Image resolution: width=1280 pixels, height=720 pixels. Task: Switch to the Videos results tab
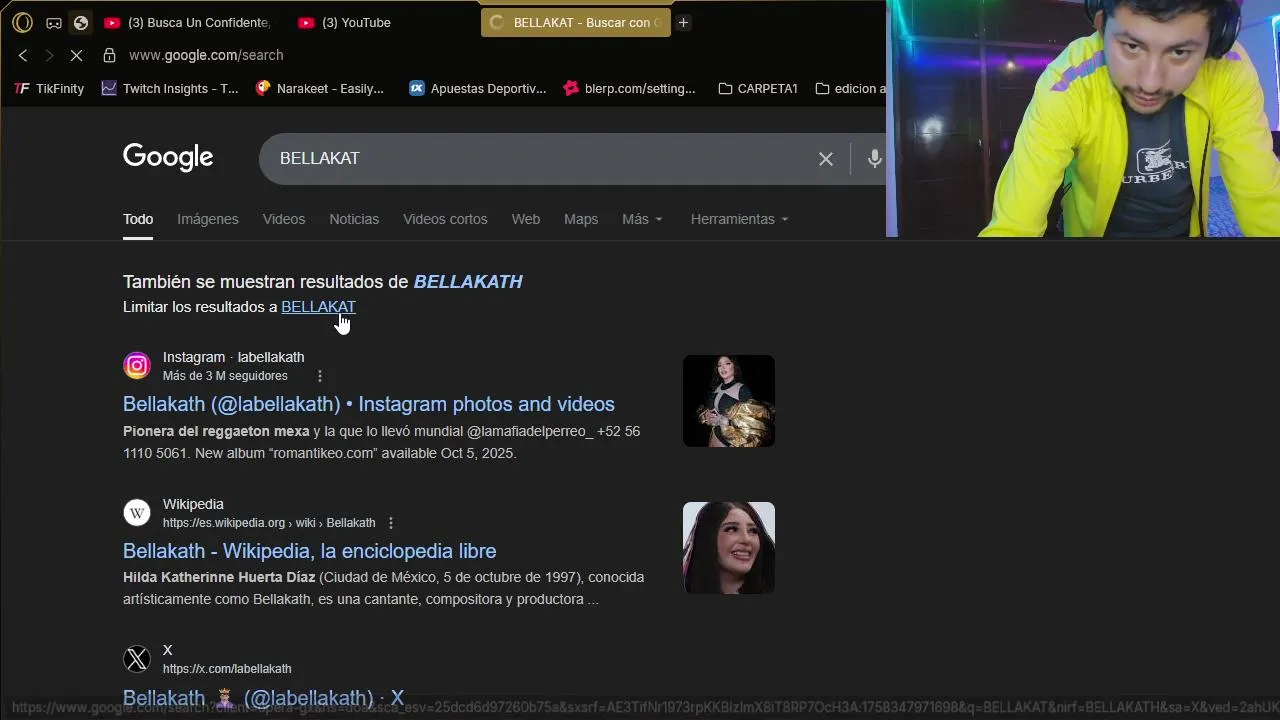(x=284, y=219)
